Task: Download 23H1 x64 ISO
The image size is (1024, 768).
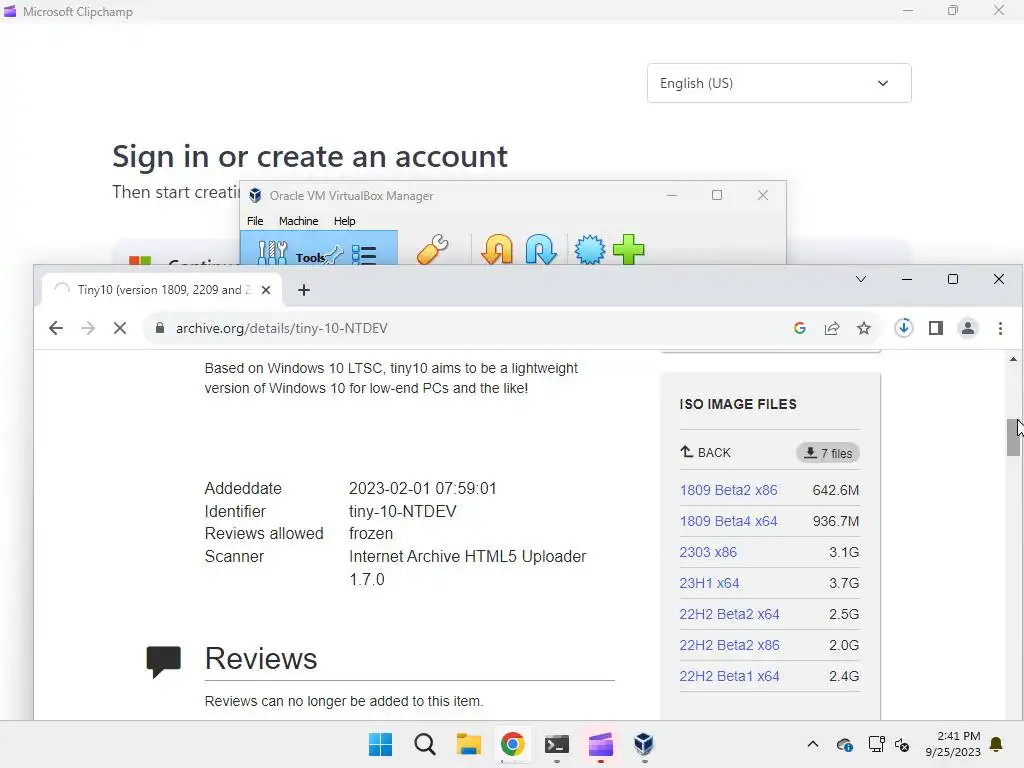Action: pyautogui.click(x=709, y=583)
